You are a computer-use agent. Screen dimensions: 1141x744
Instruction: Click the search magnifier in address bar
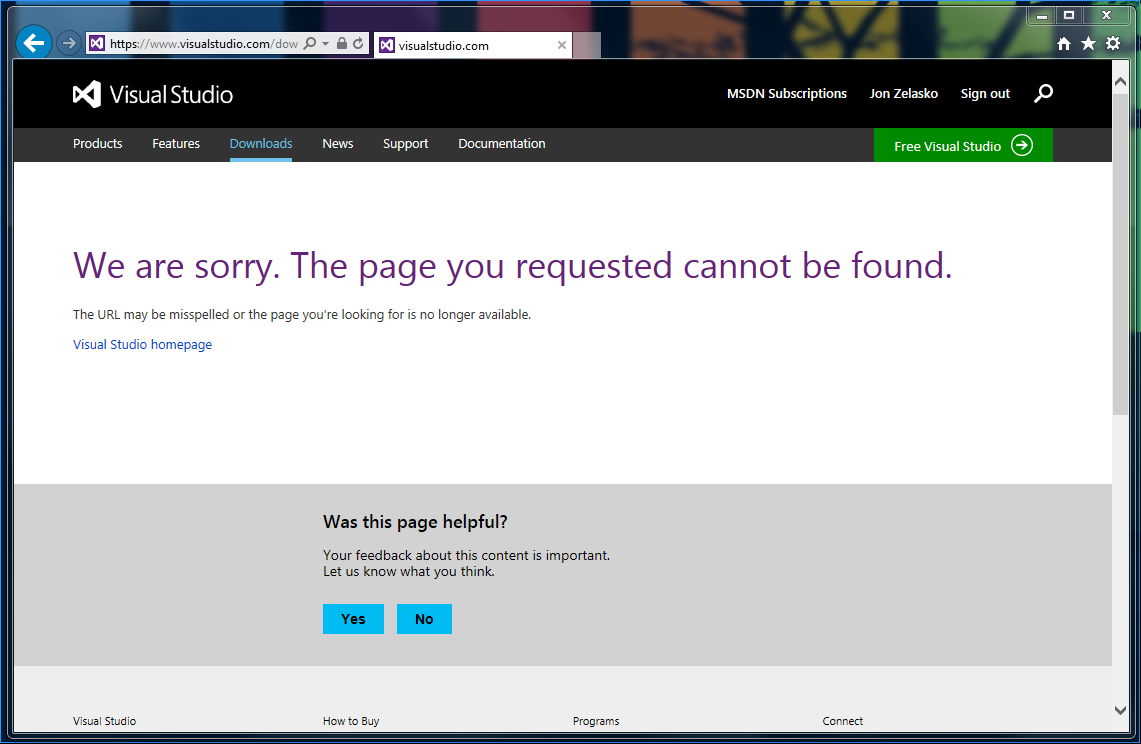coord(310,44)
